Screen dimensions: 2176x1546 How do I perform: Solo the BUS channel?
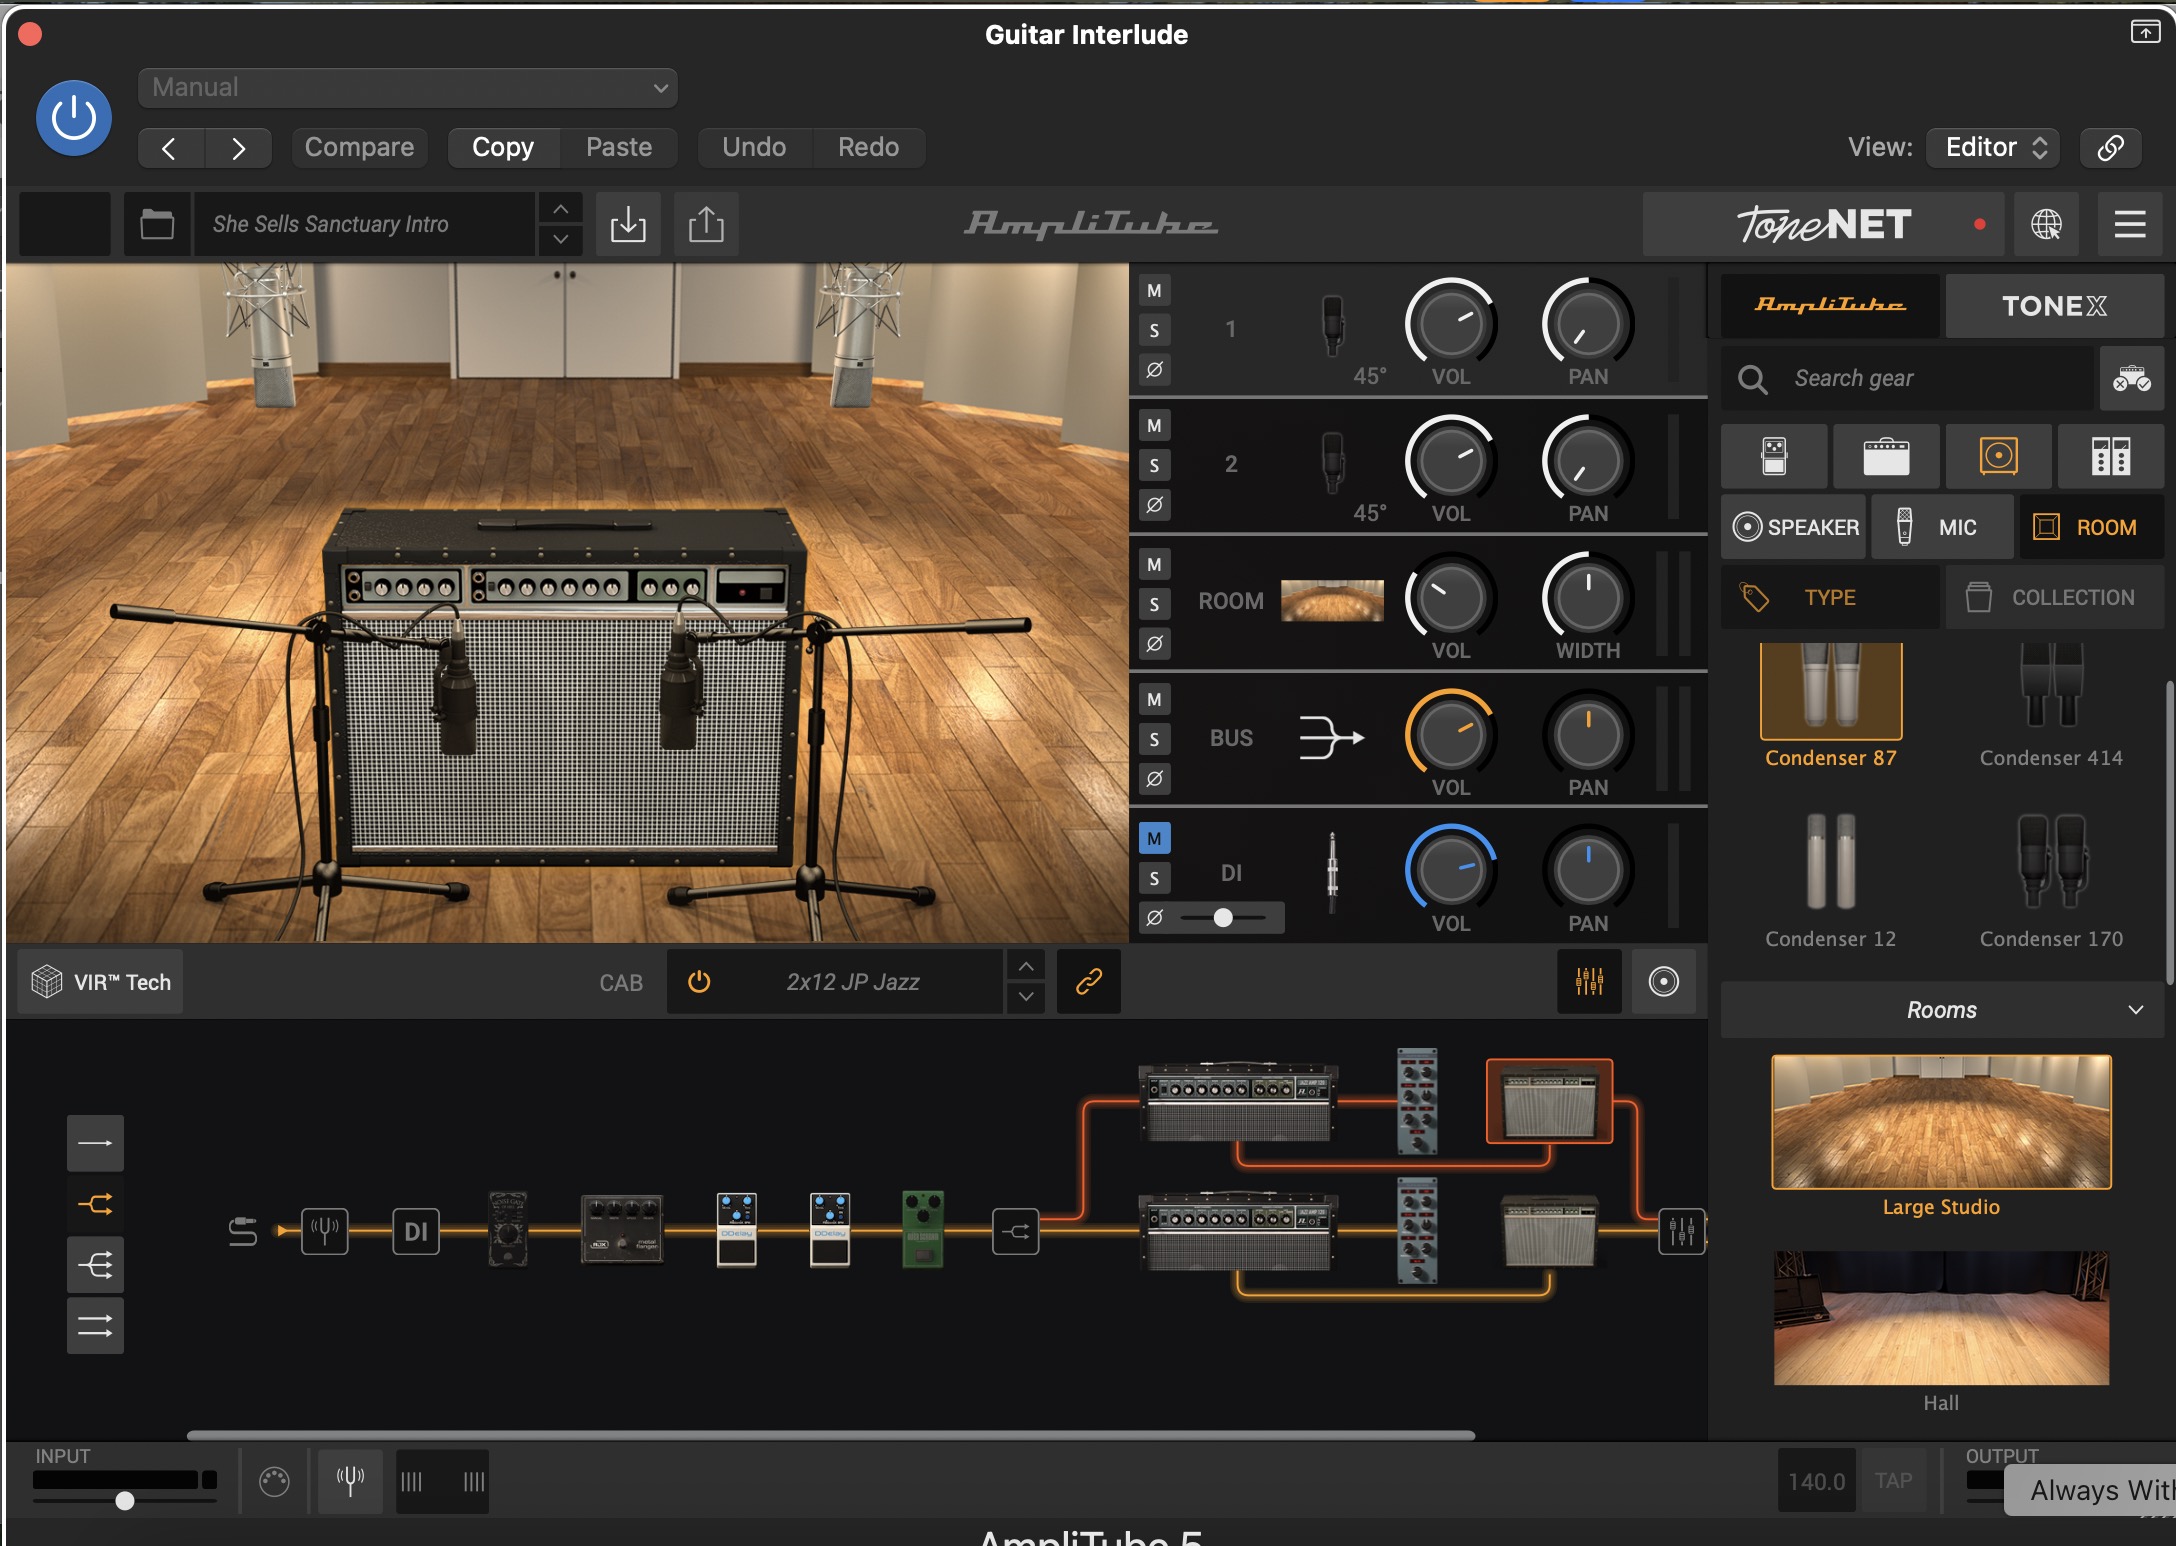1154,739
